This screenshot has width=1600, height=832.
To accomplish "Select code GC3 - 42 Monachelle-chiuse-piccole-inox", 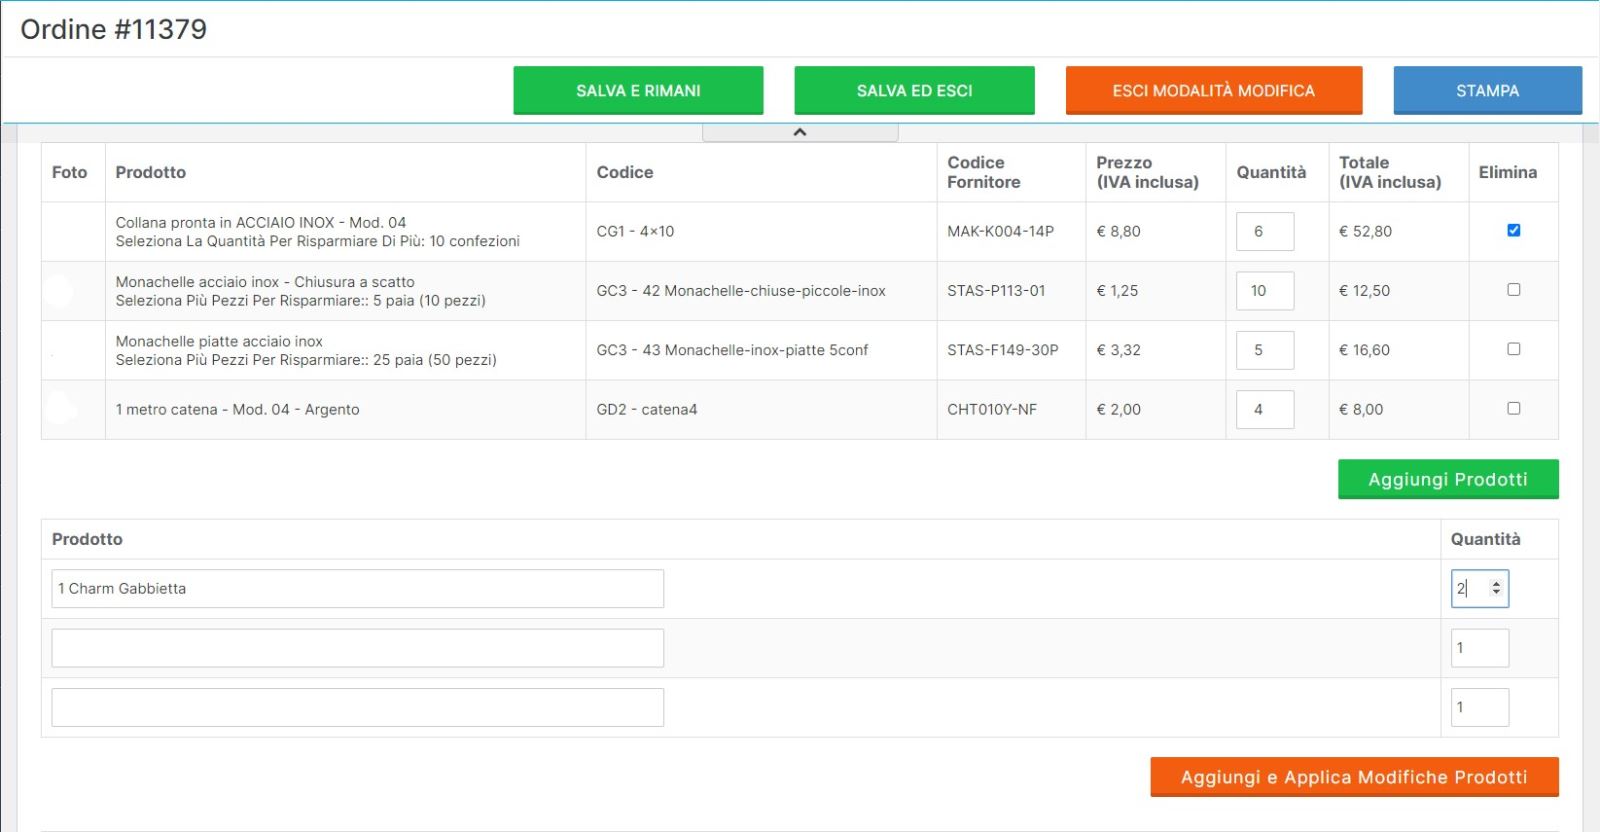I will (x=741, y=291).
